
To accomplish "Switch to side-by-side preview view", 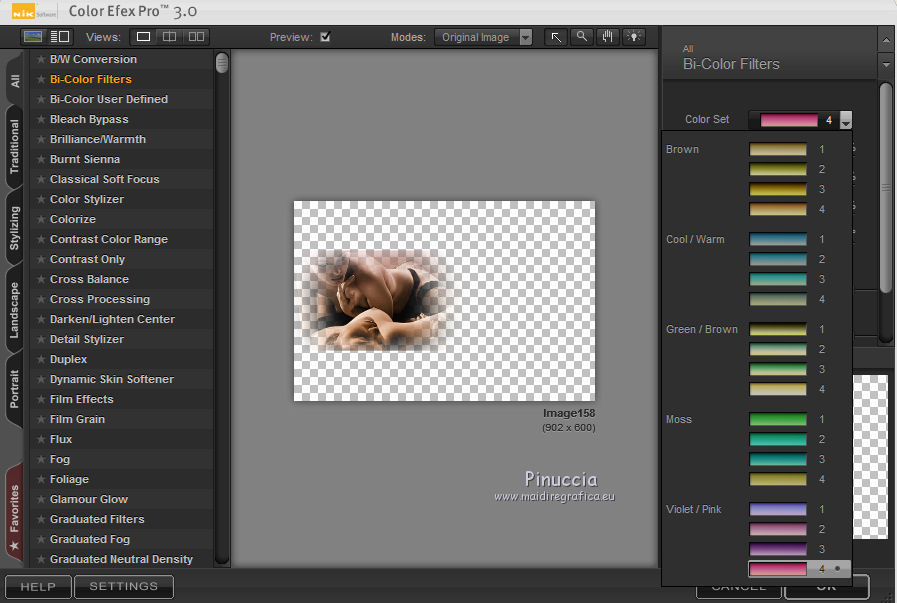I will tap(196, 37).
